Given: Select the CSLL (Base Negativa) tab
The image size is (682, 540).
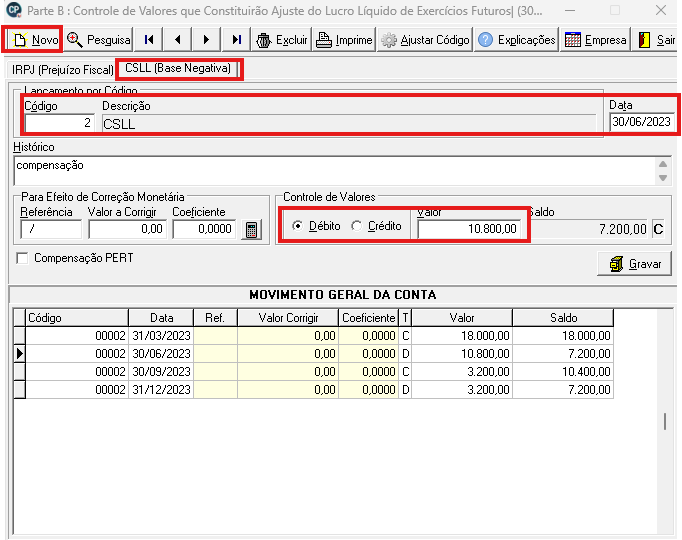Looking at the screenshot, I should pyautogui.click(x=178, y=68).
